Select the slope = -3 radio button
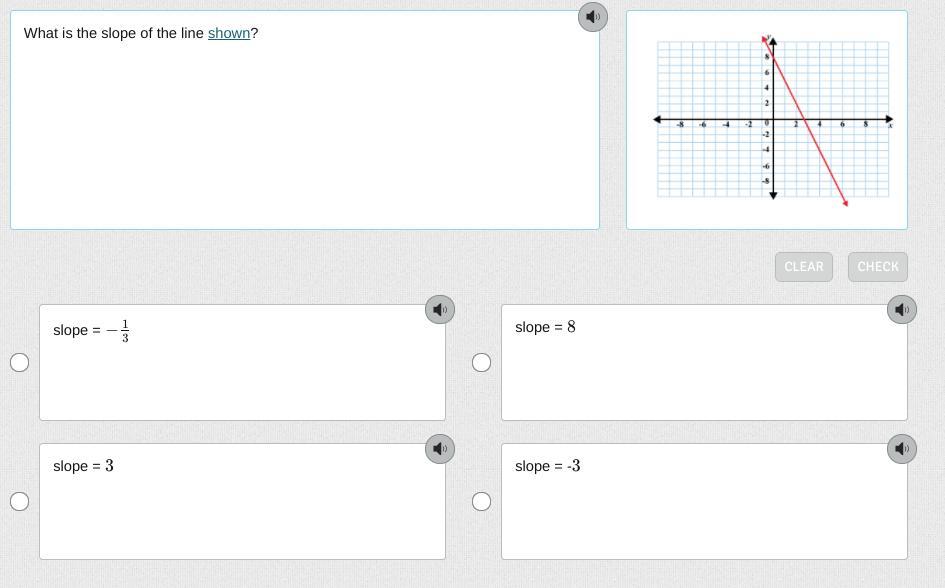Screen dimensions: 945x588 point(482,501)
